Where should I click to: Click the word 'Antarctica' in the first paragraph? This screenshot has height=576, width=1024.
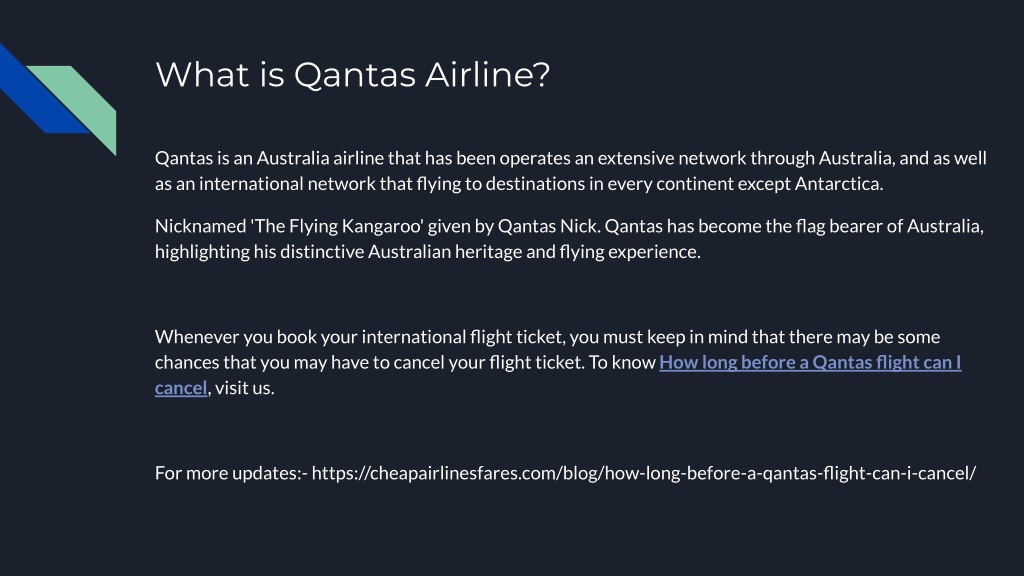tap(839, 184)
